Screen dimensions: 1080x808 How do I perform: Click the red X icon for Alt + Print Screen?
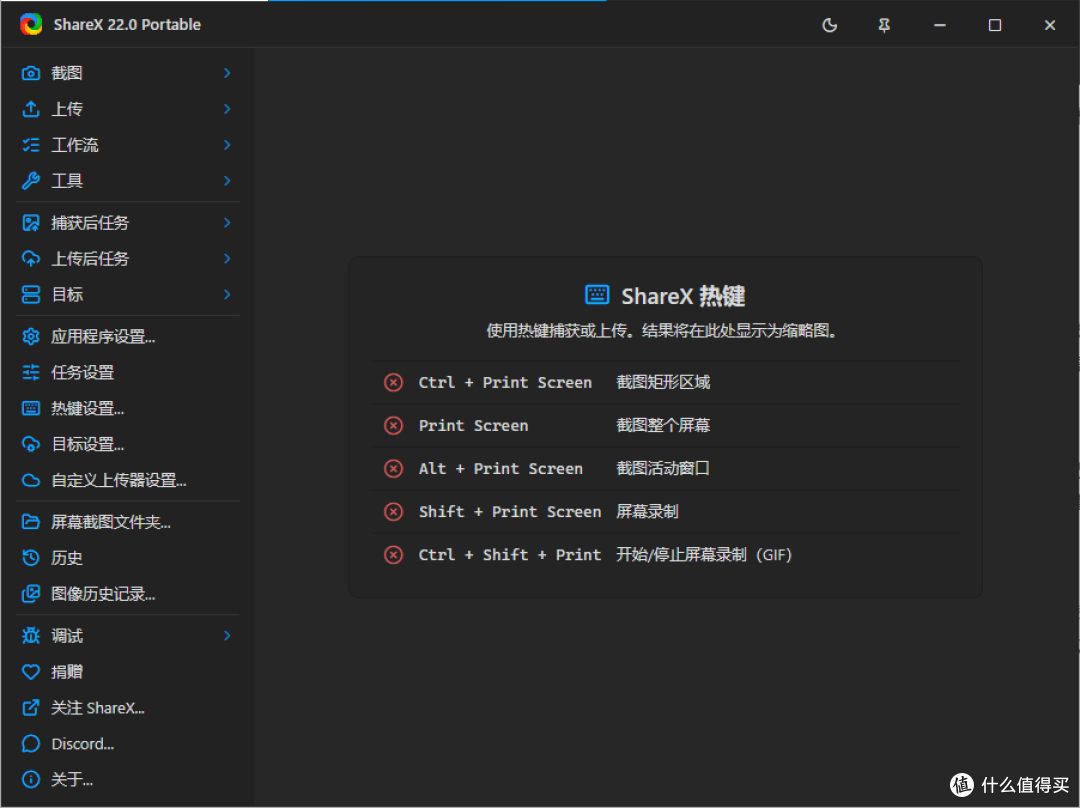pos(393,469)
